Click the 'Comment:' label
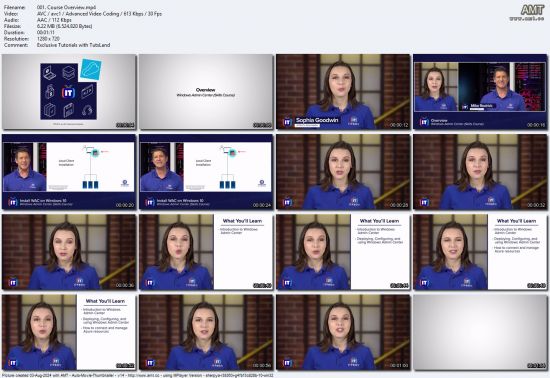Viewport: 550px width, 378px height. 16,45
